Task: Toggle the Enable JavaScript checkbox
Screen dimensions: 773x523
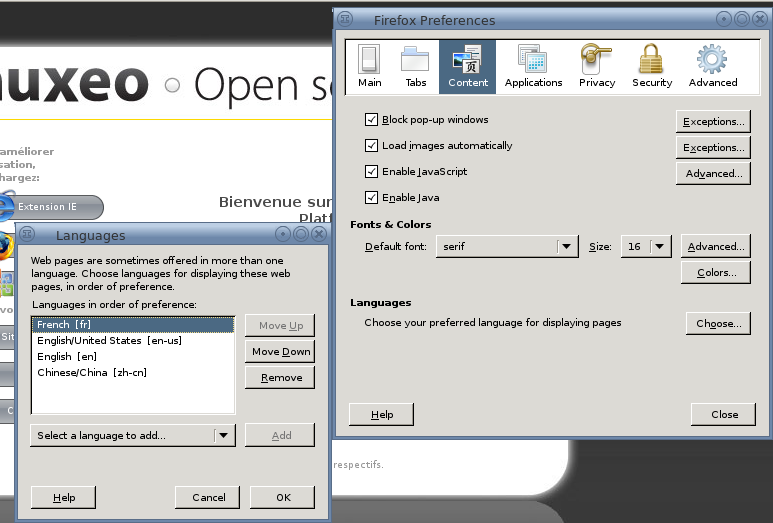Action: pyautogui.click(x=371, y=172)
